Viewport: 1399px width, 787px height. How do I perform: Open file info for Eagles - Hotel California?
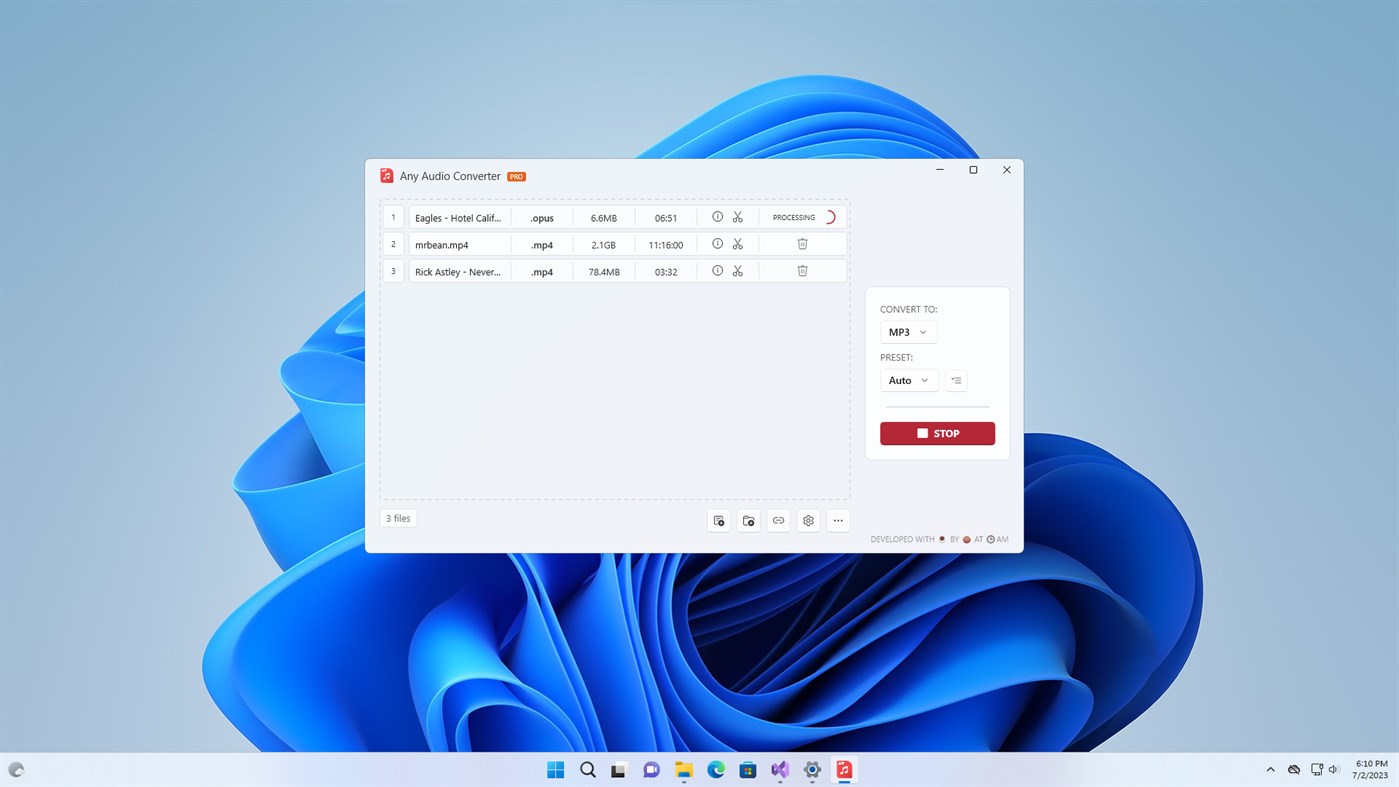click(717, 216)
